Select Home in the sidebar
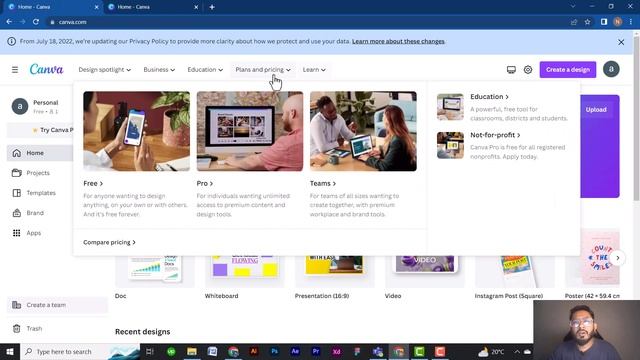The image size is (640, 360). coord(40,153)
